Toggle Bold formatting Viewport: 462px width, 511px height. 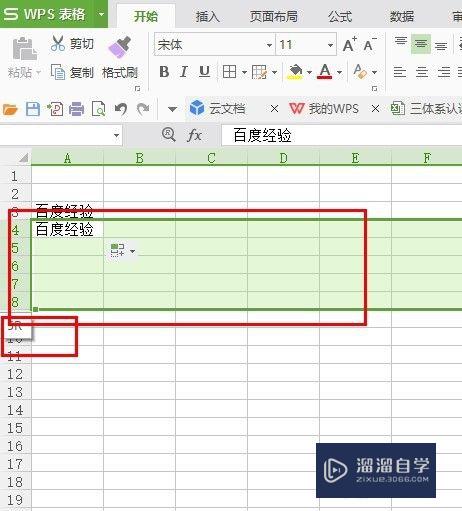pos(164,72)
